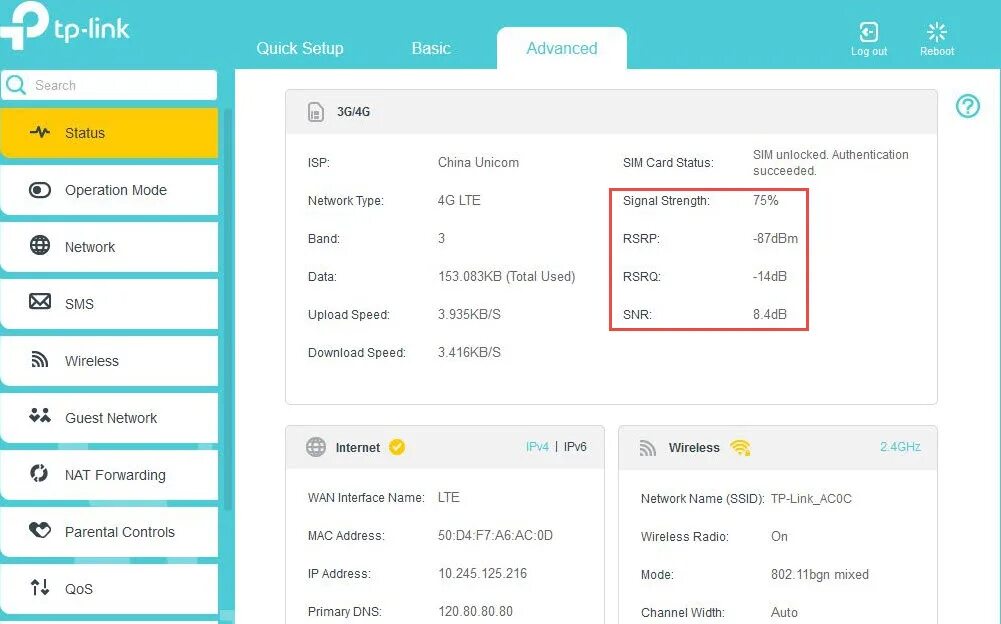Open the Operation Mode menu
Screen dimensions: 1001x624
click(x=109, y=190)
